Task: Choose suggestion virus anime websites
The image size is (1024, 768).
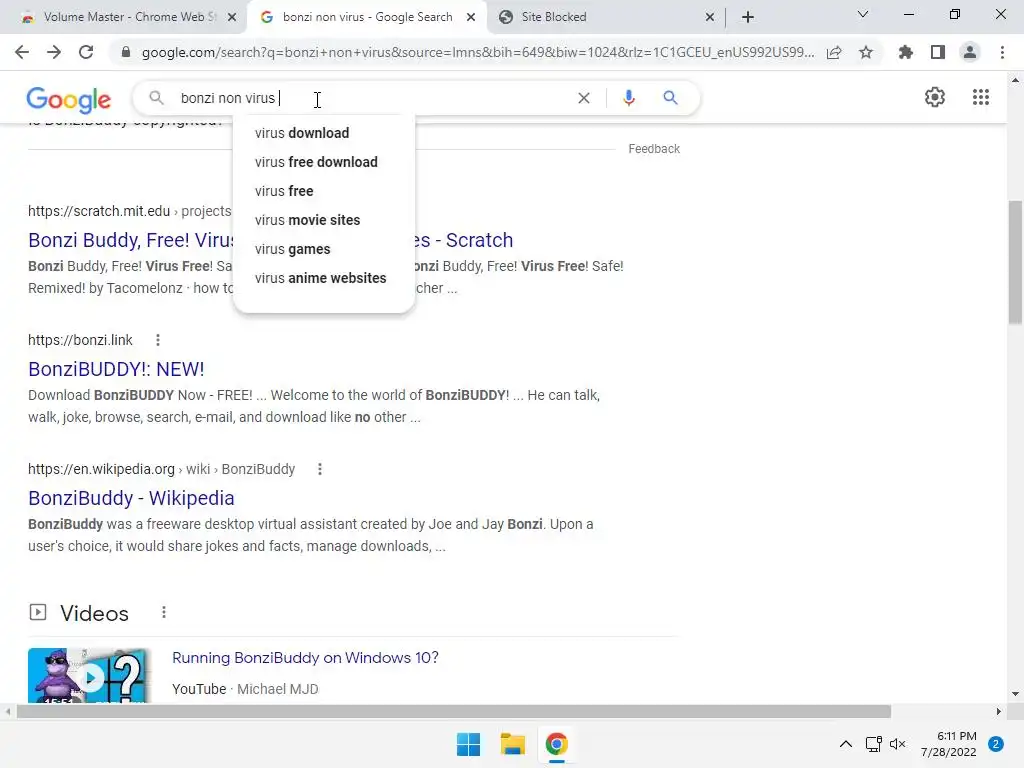Action: 324,278
